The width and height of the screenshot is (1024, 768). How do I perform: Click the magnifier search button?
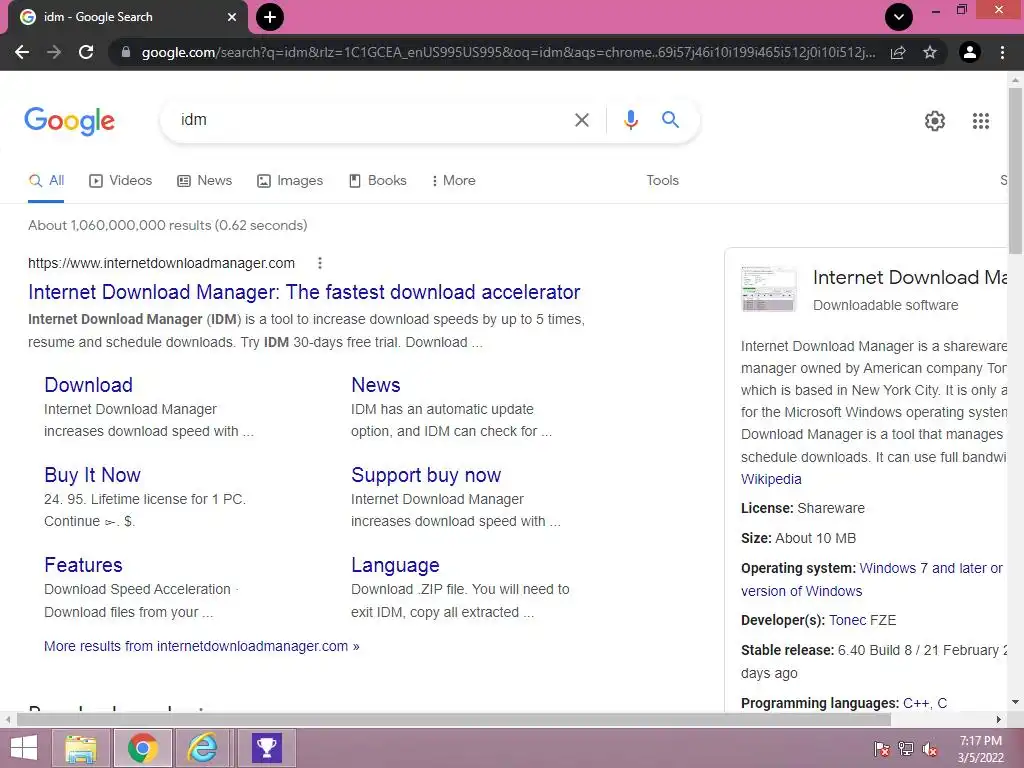point(670,120)
